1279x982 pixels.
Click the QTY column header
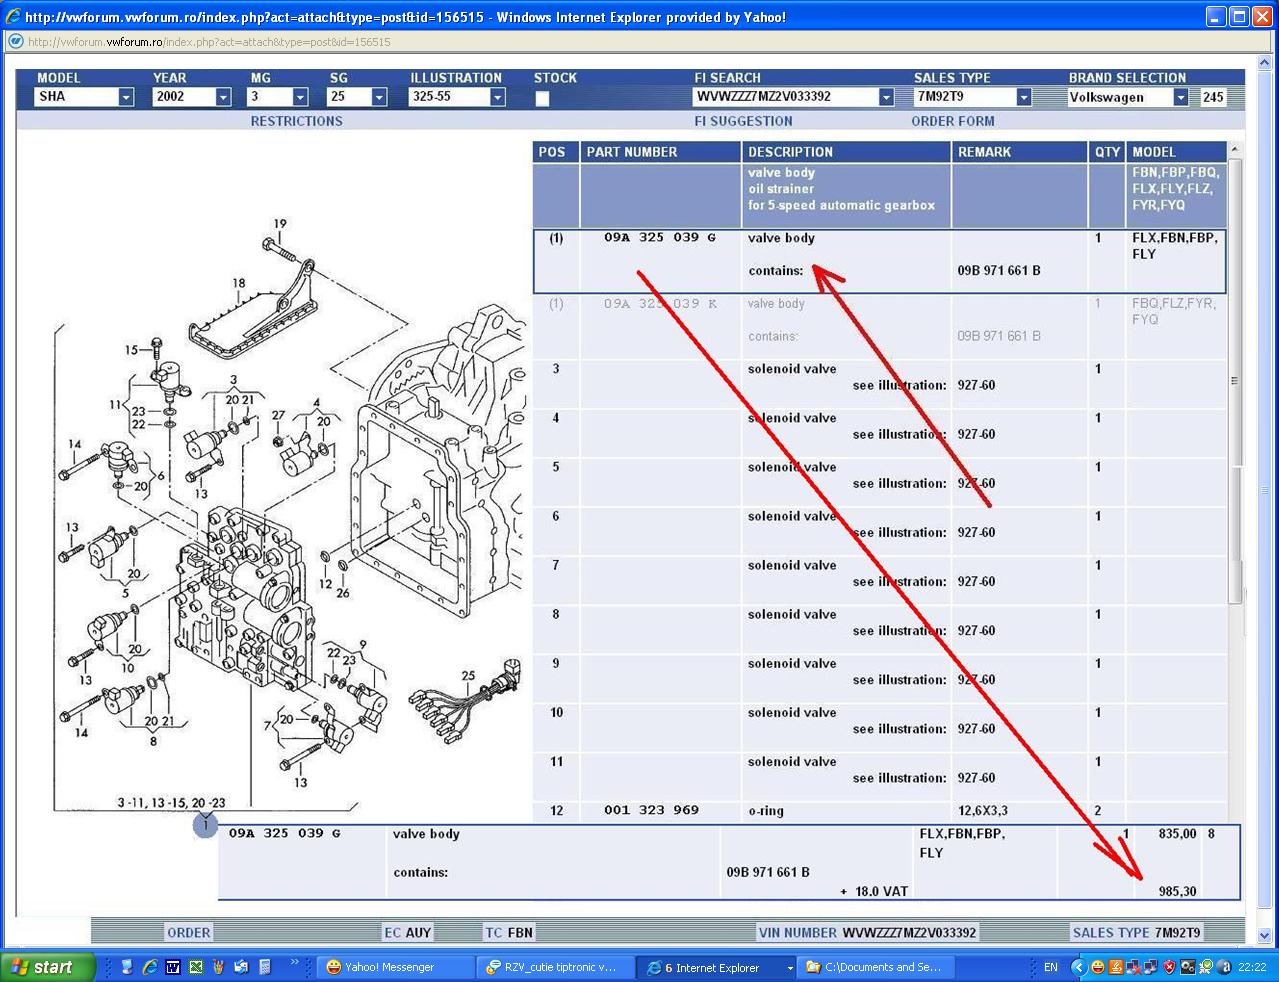pyautogui.click(x=1107, y=152)
